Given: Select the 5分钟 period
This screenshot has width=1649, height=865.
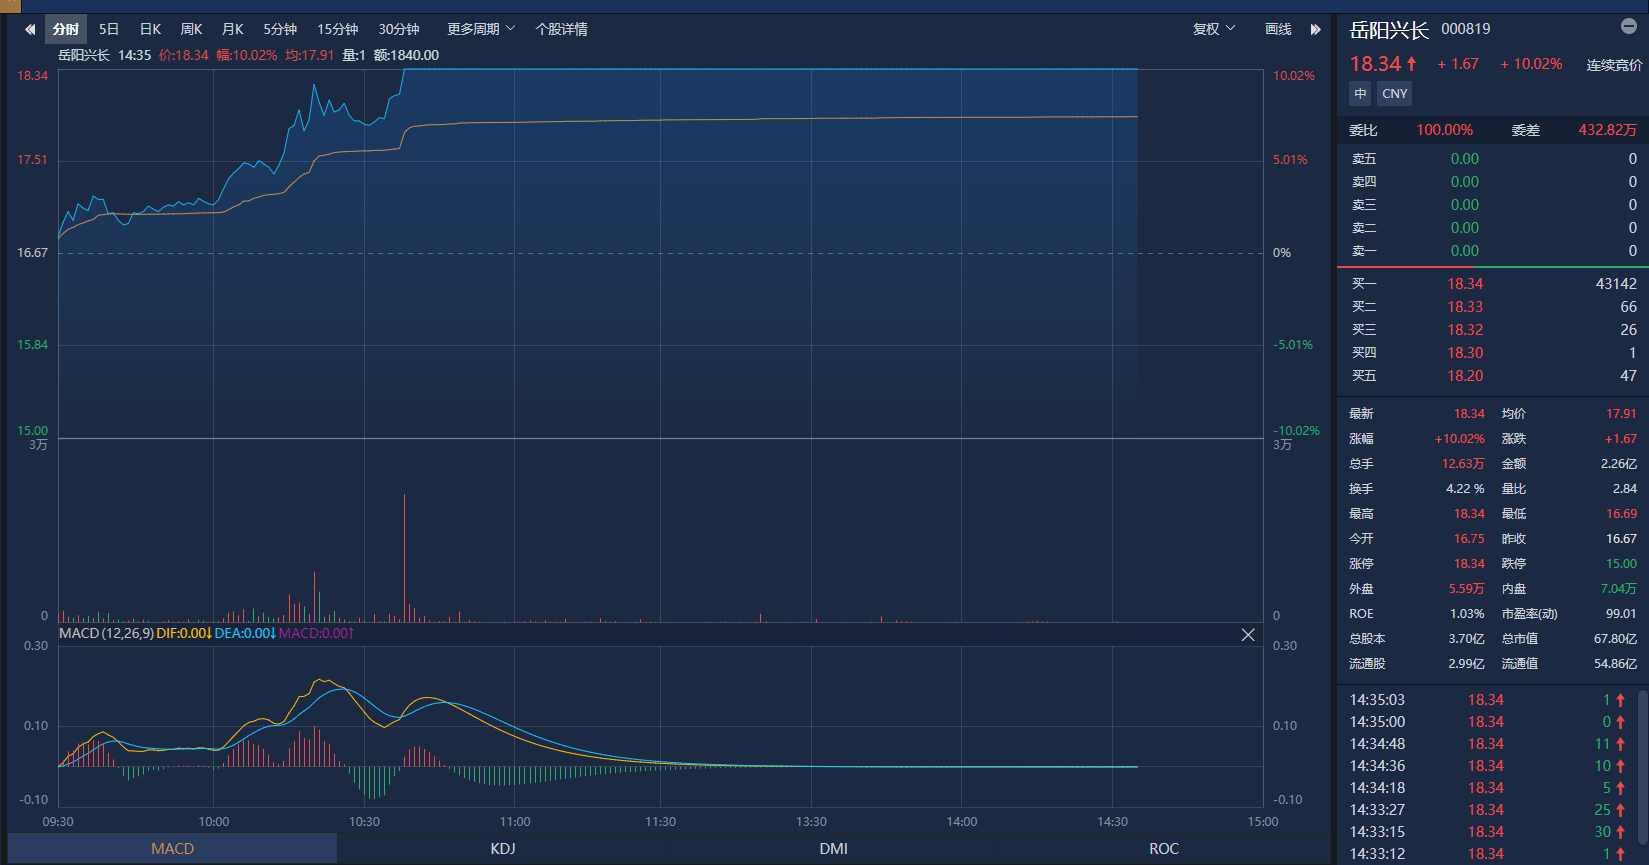Looking at the screenshot, I should [280, 30].
